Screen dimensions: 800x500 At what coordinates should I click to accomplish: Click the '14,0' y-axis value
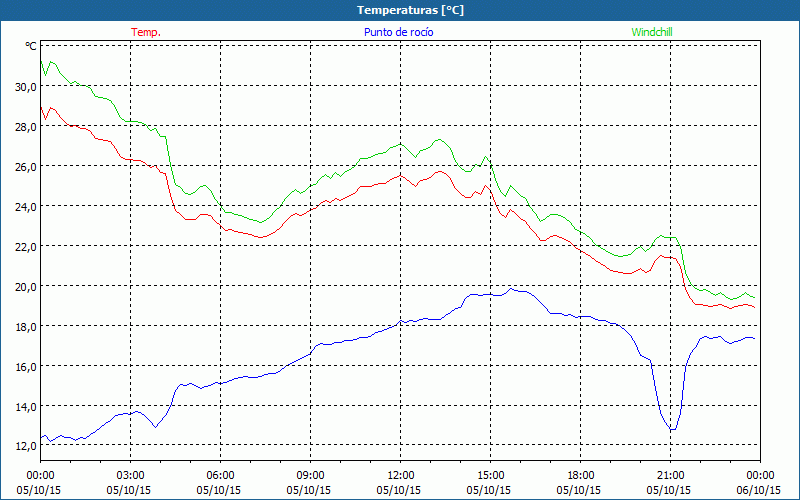(26, 407)
